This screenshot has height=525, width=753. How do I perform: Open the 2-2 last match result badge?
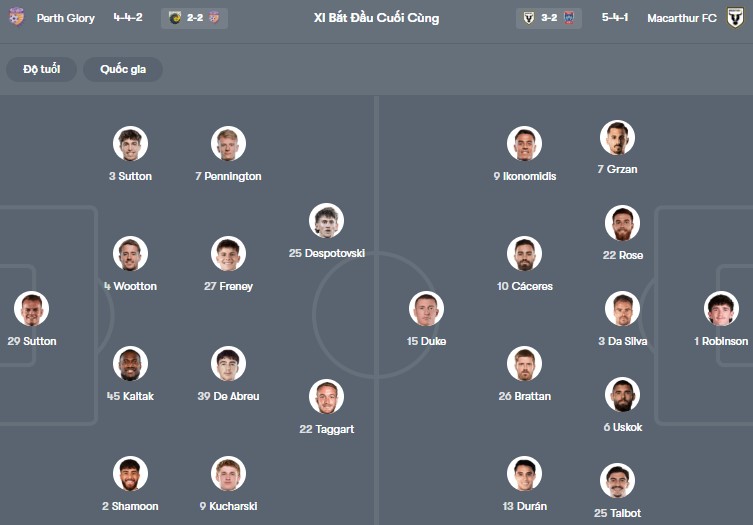click(x=194, y=18)
